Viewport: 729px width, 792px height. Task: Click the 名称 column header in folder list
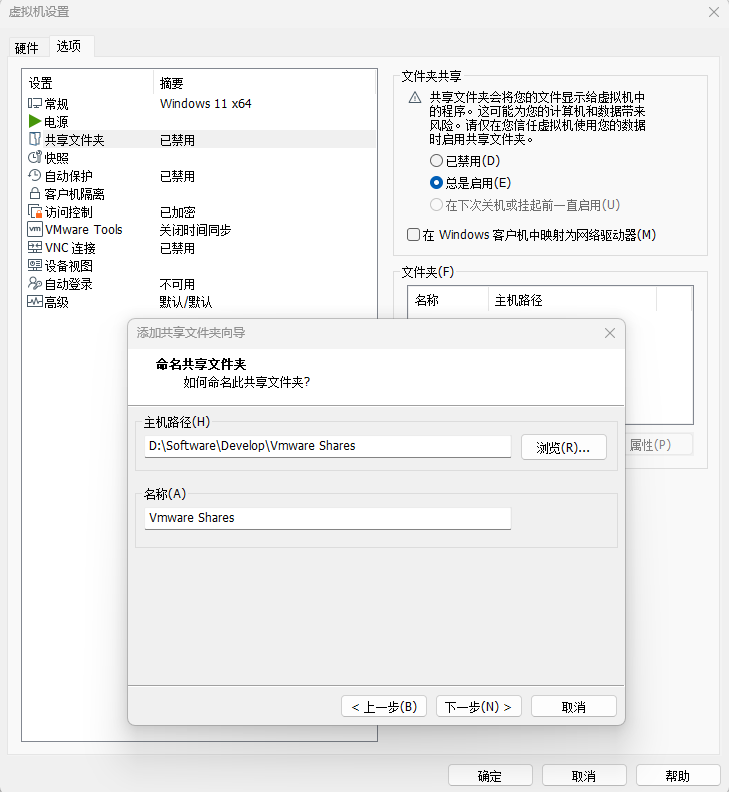pyautogui.click(x=448, y=300)
